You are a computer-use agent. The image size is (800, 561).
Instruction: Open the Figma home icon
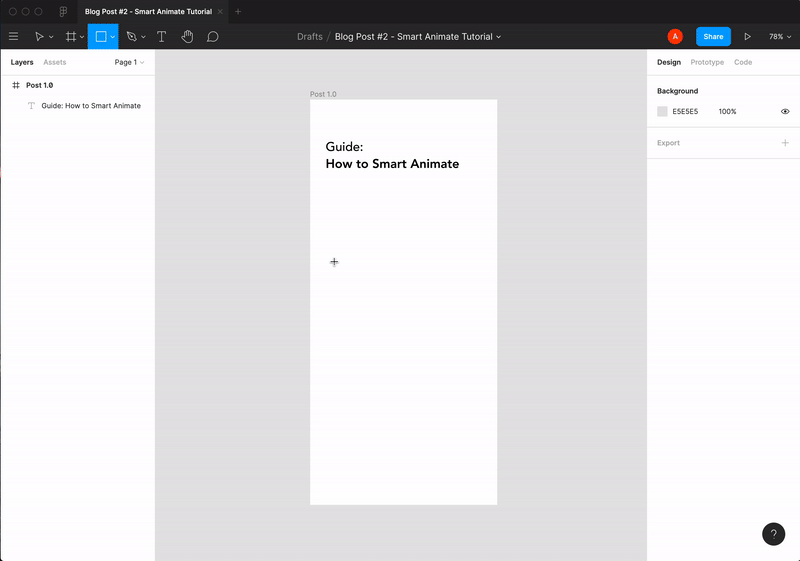63,11
